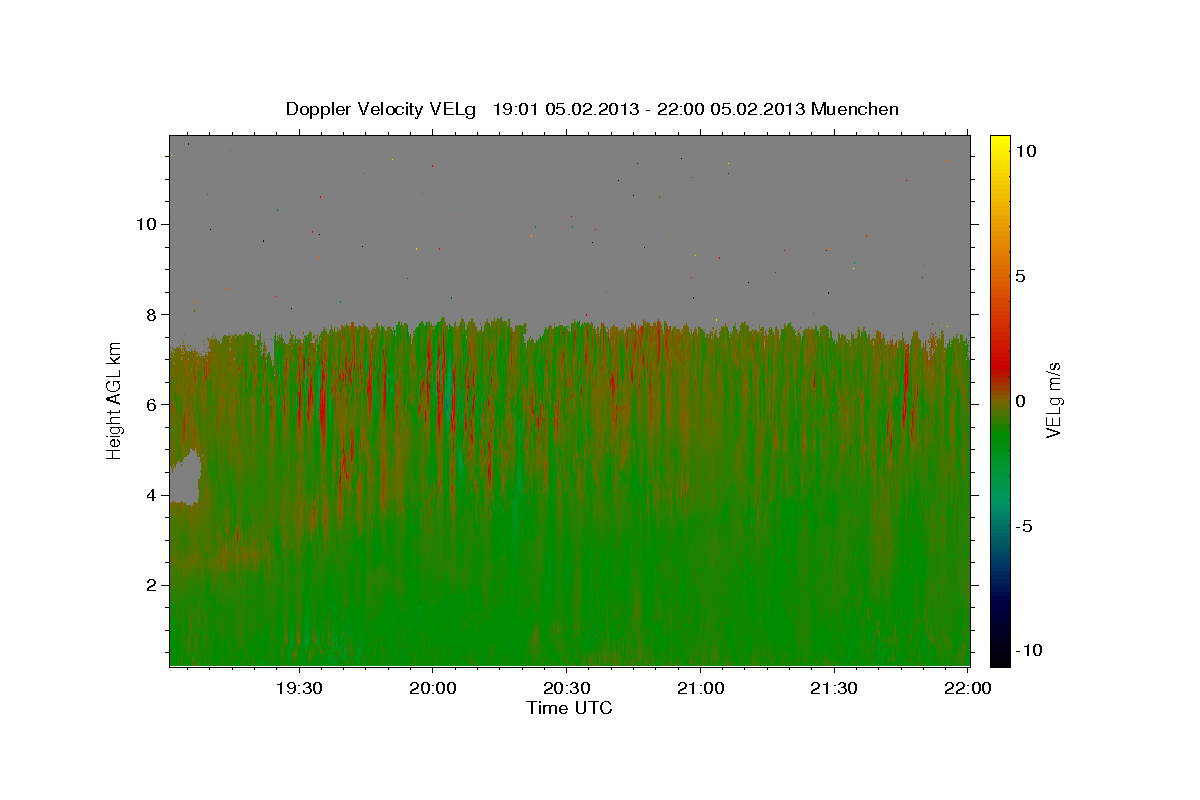Click the 22:00 time tick label

[968, 688]
